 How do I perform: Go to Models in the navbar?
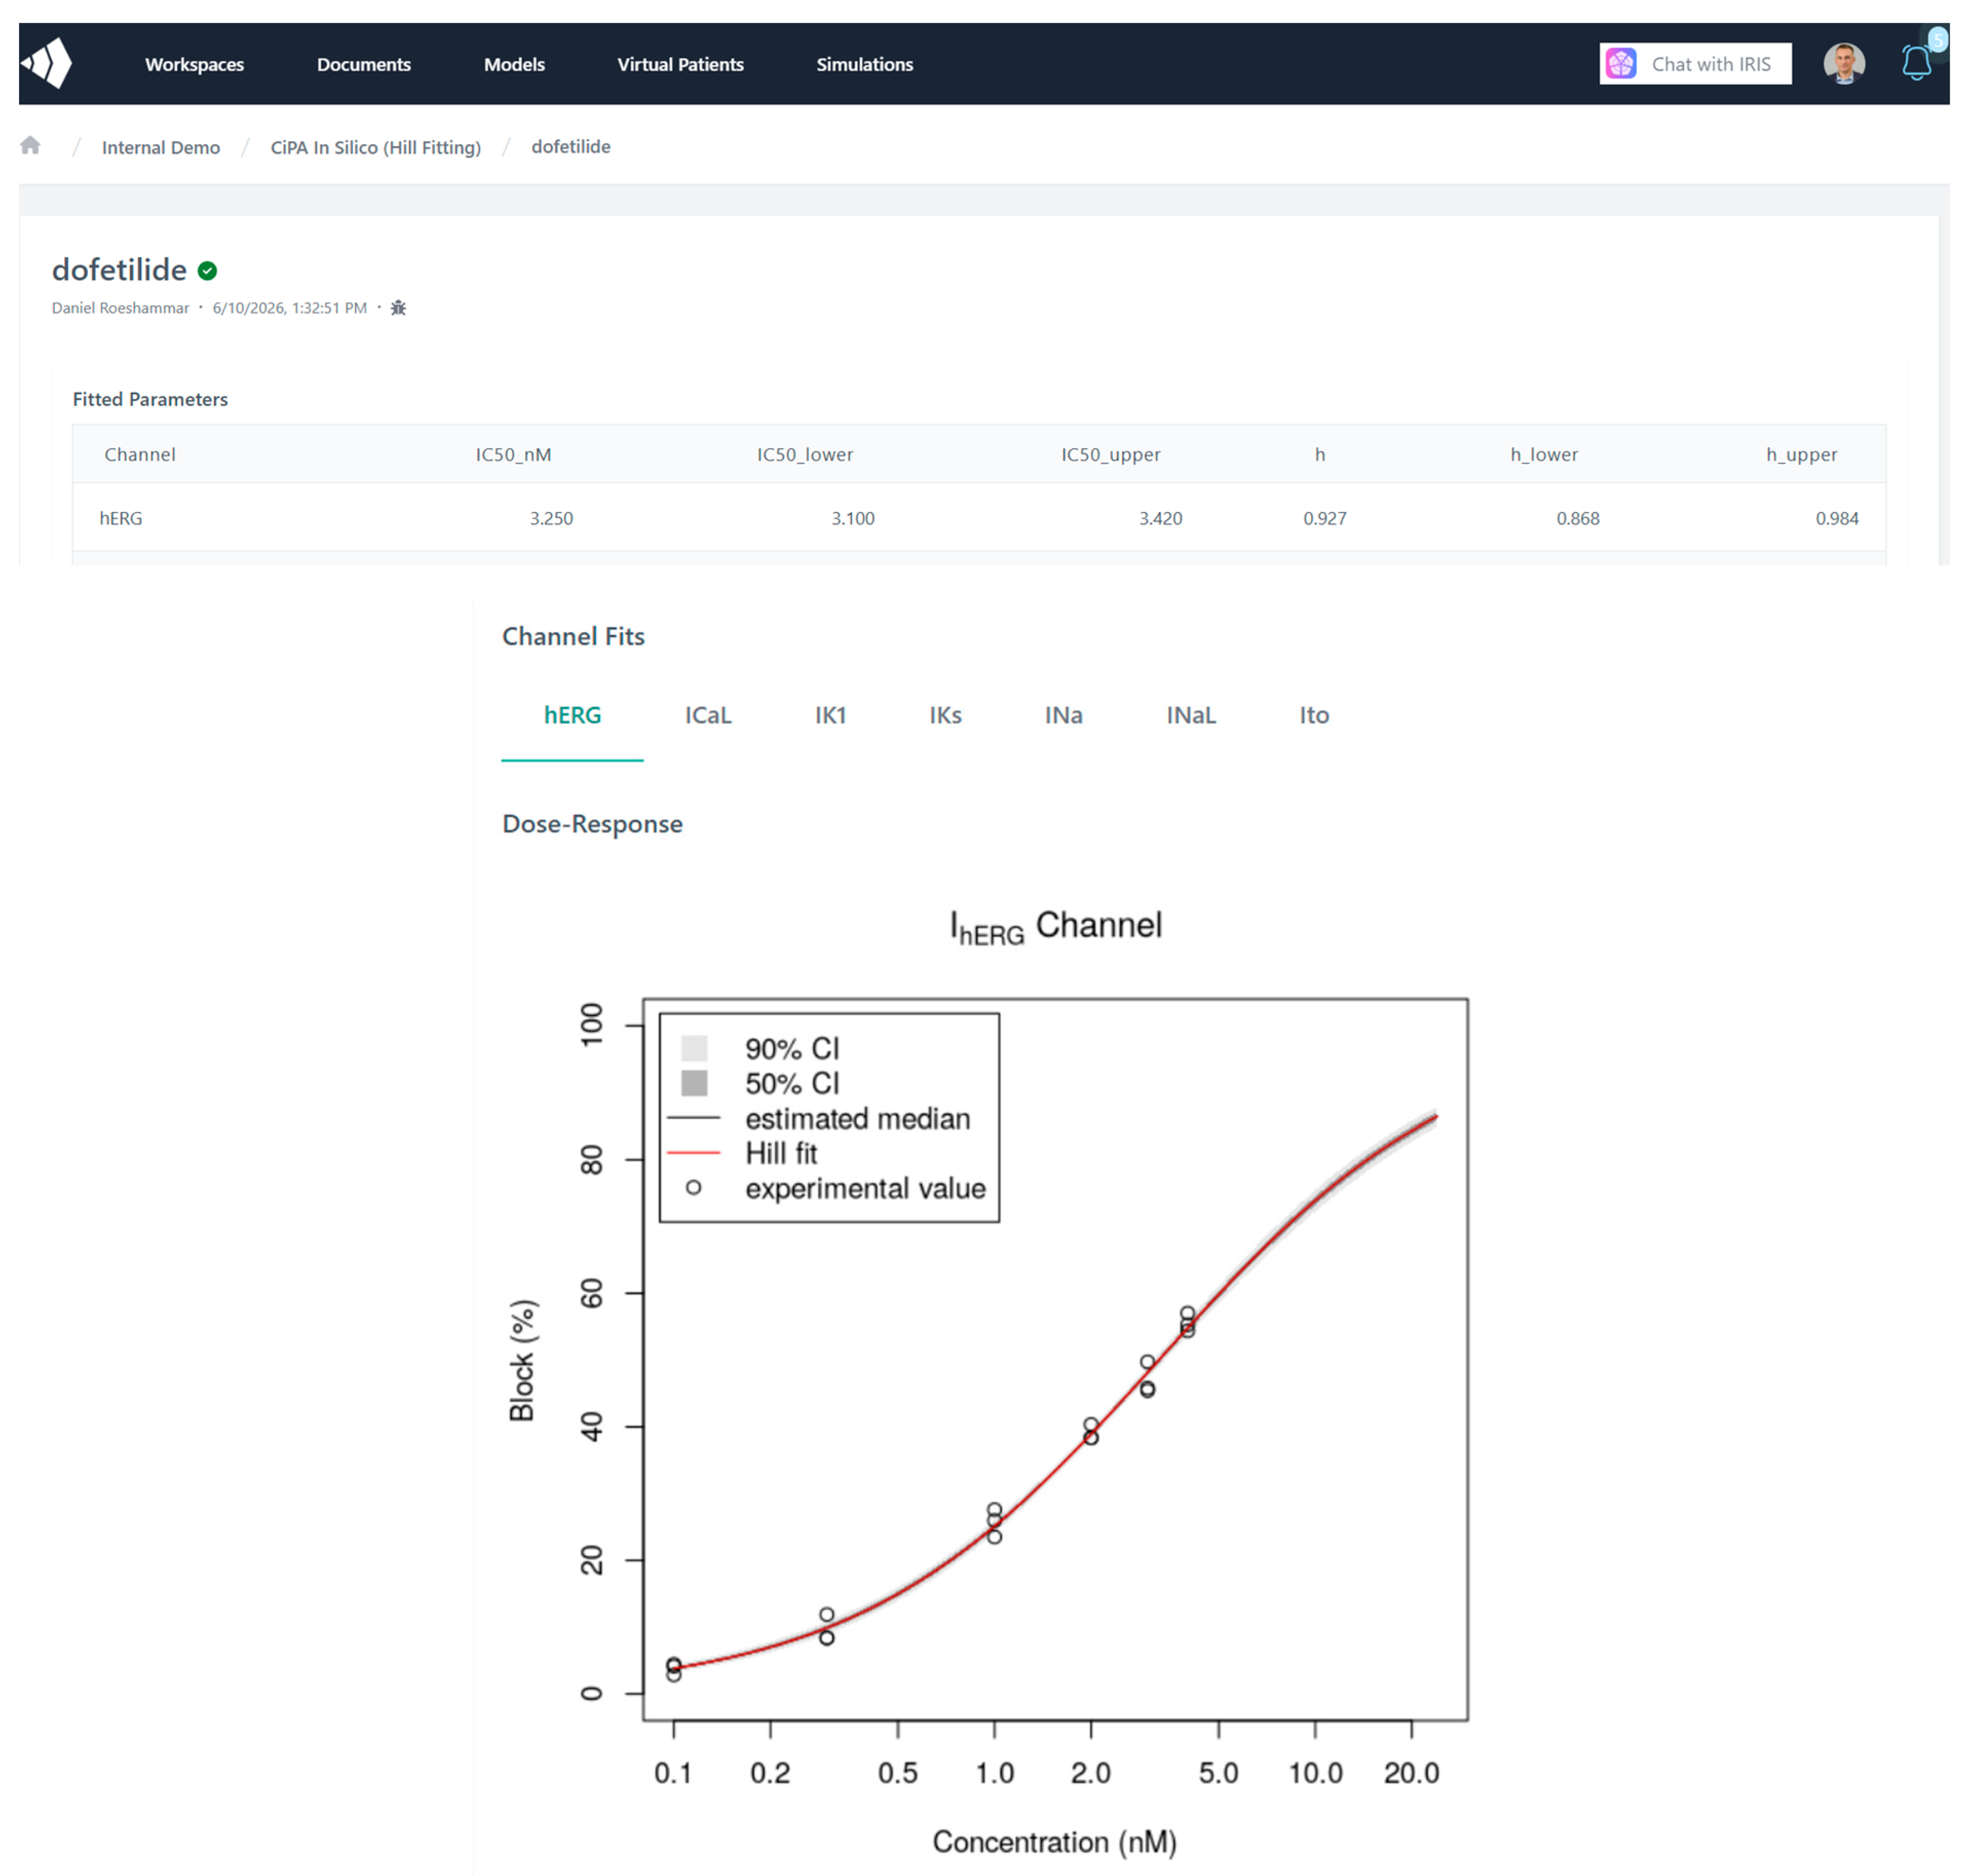[x=514, y=64]
